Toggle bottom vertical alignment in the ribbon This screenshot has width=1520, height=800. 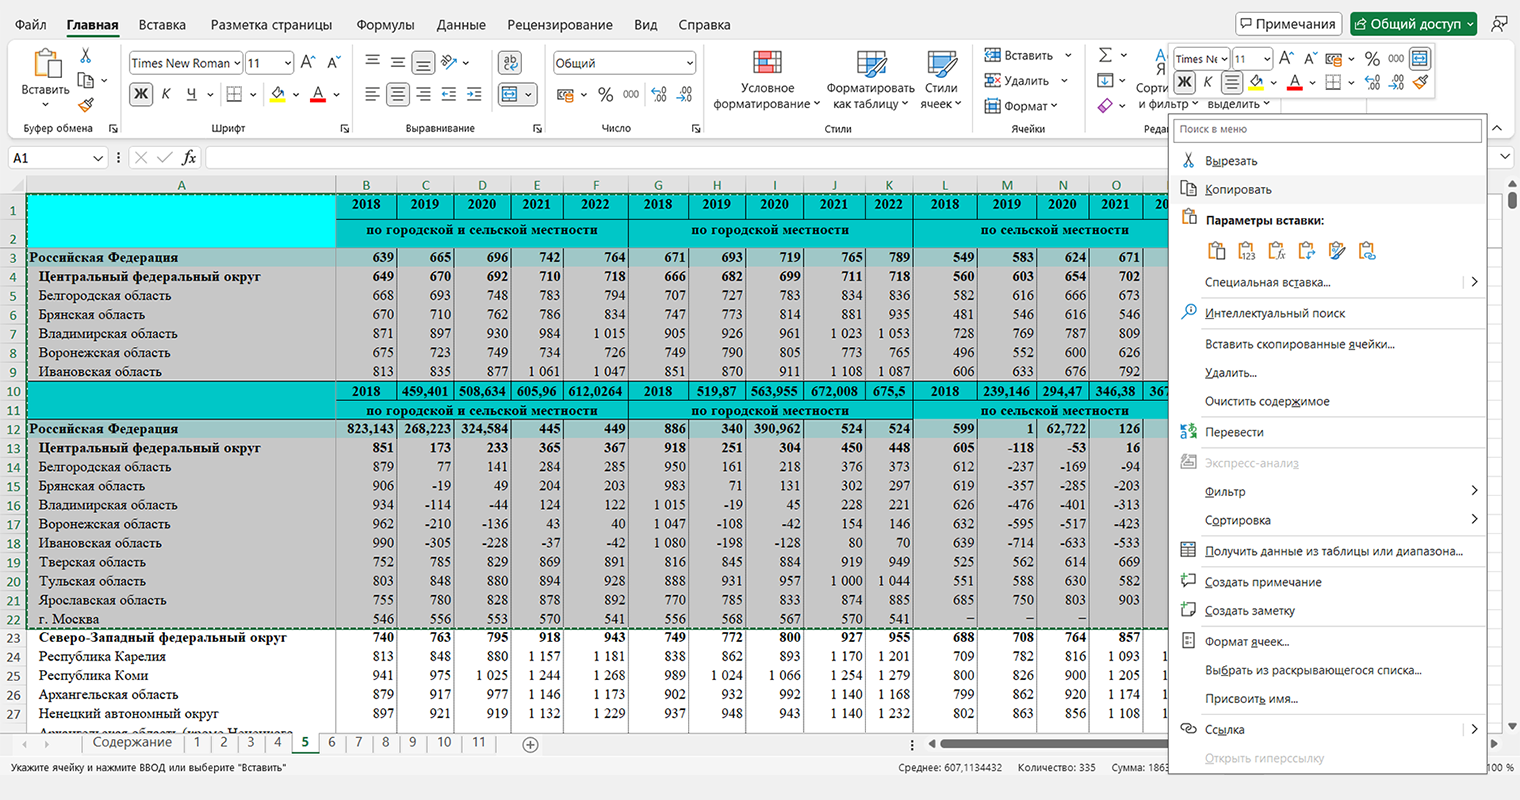(423, 62)
